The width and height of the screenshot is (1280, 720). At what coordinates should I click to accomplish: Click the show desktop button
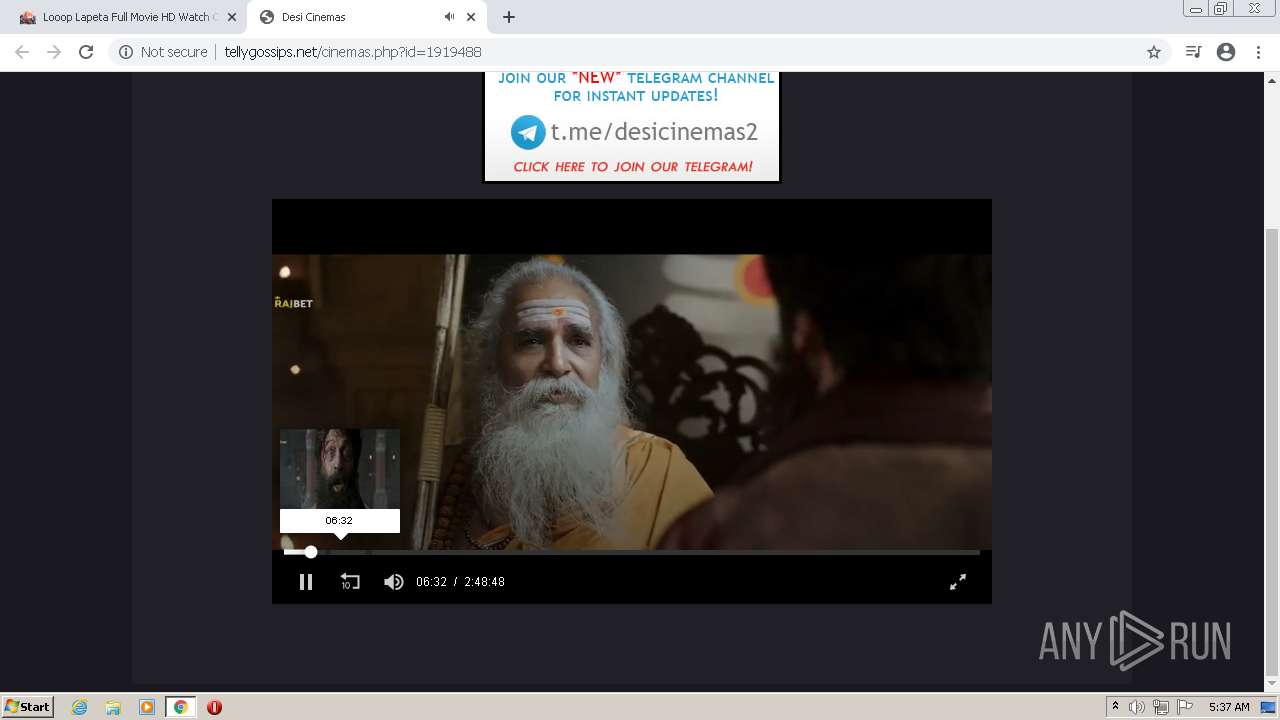1268,707
